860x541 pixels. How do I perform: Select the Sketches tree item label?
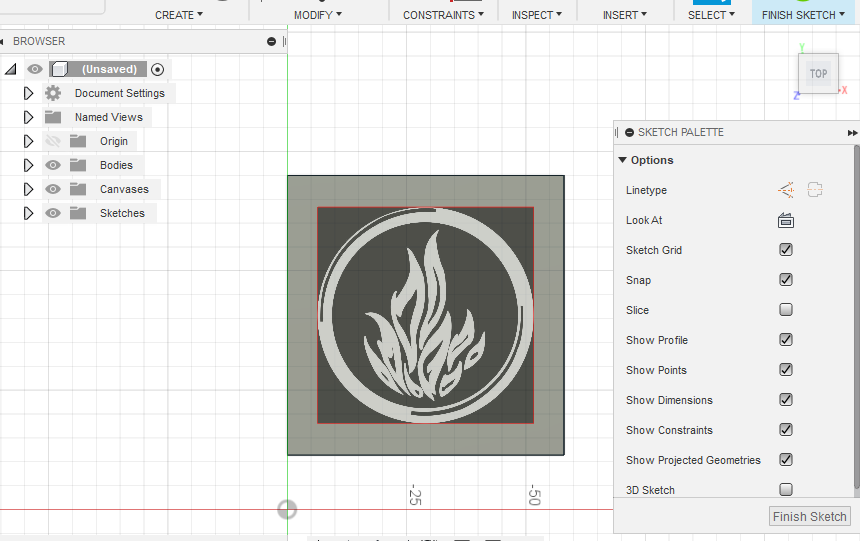point(122,213)
